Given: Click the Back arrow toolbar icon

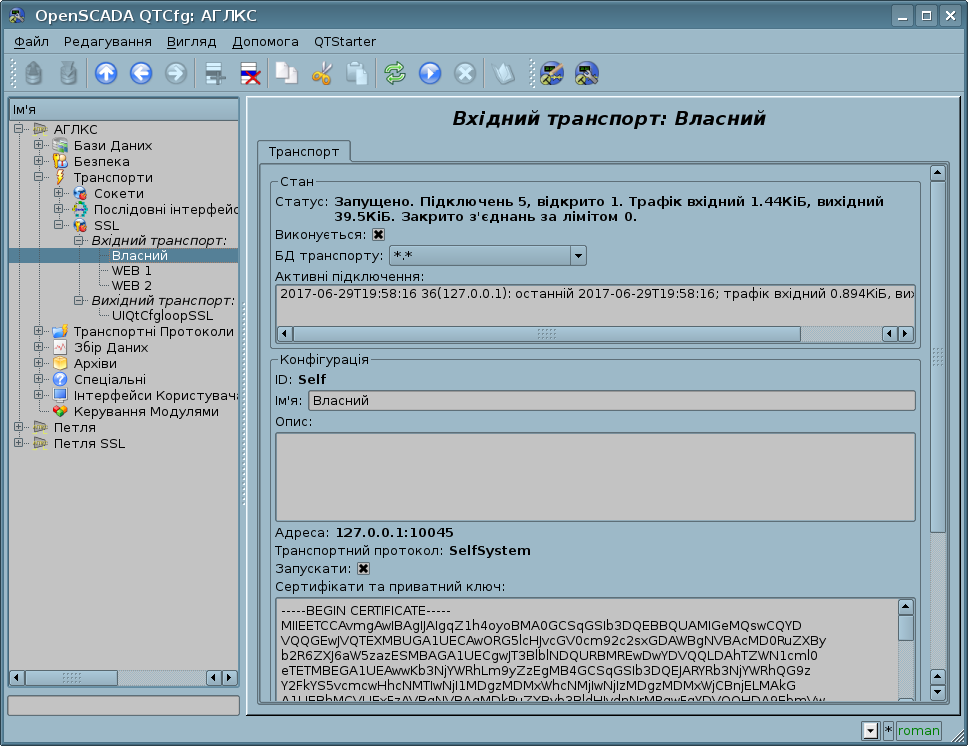Looking at the screenshot, I should tap(141, 73).
